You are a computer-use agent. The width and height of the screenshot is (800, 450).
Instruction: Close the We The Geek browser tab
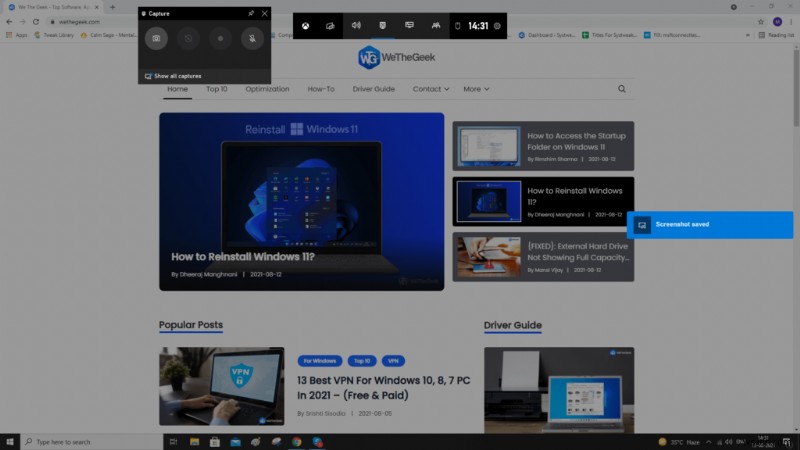[96, 7]
